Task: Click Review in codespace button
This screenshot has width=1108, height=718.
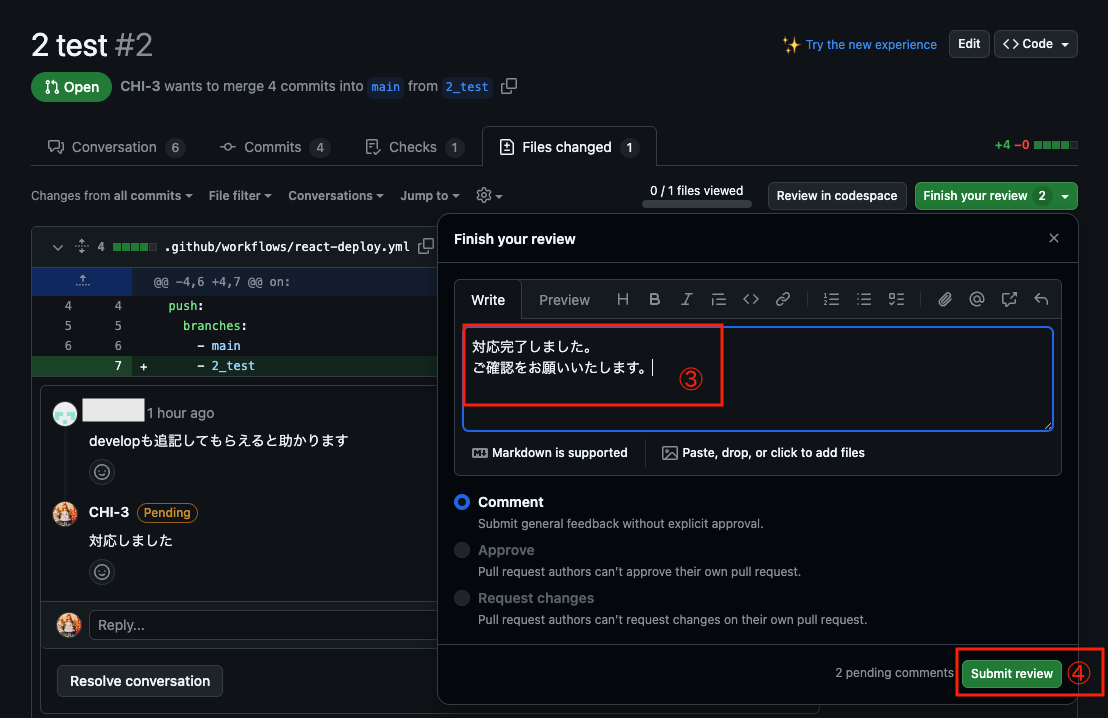Action: click(x=837, y=196)
